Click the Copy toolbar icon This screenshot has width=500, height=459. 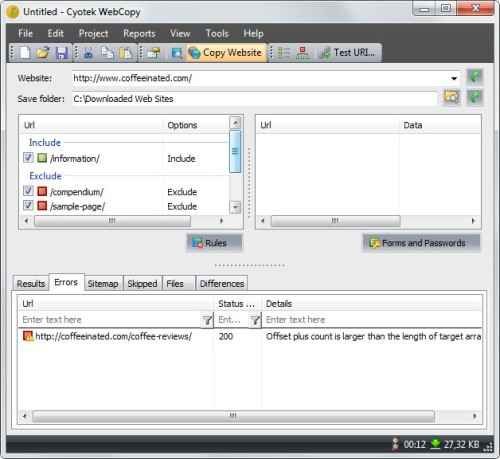107,53
